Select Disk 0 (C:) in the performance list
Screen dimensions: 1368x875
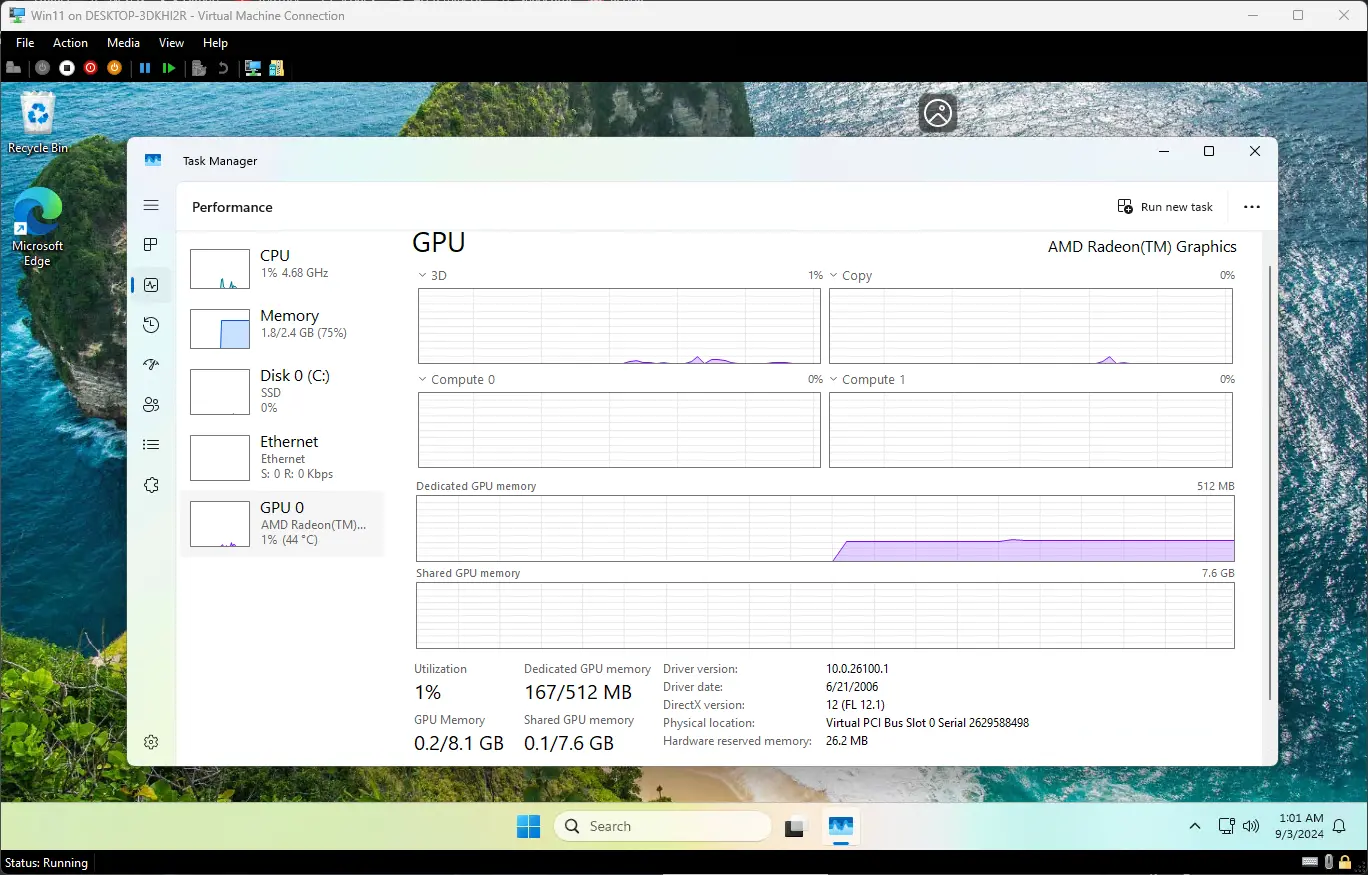pyautogui.click(x=282, y=391)
